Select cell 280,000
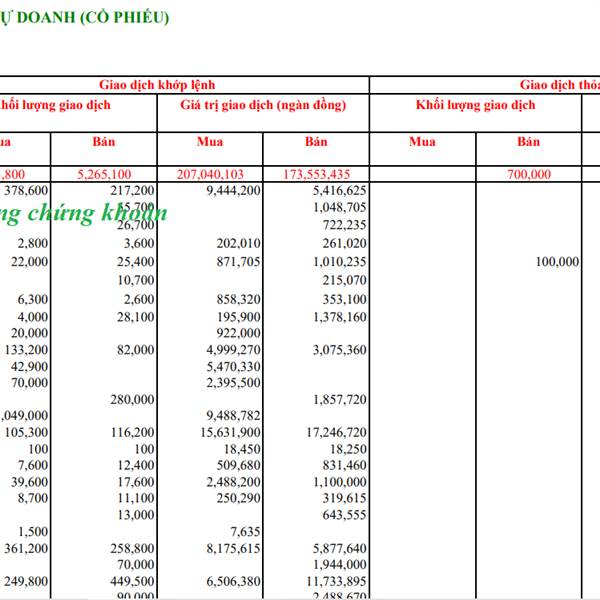600x600 pixels. tap(132, 399)
